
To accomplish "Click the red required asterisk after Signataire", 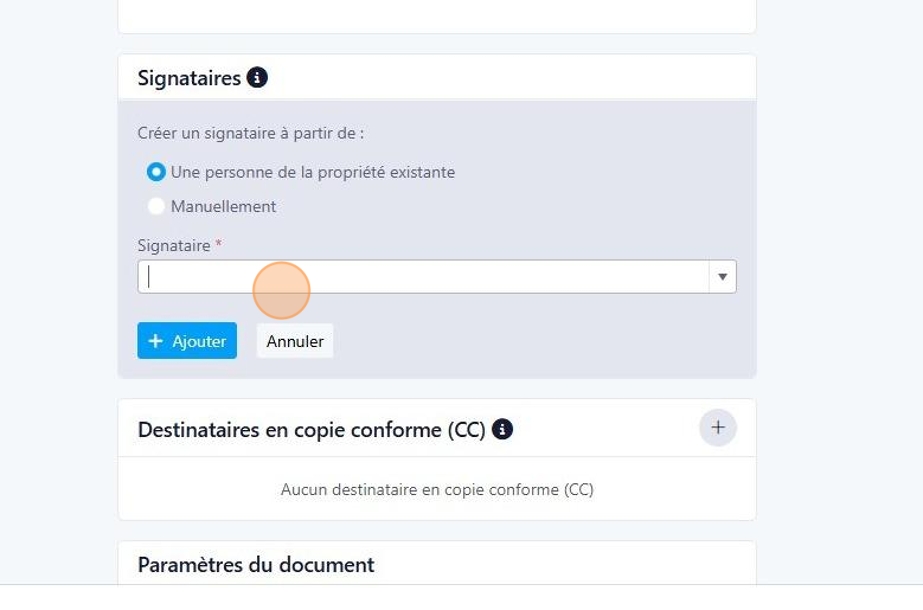I will (218, 243).
